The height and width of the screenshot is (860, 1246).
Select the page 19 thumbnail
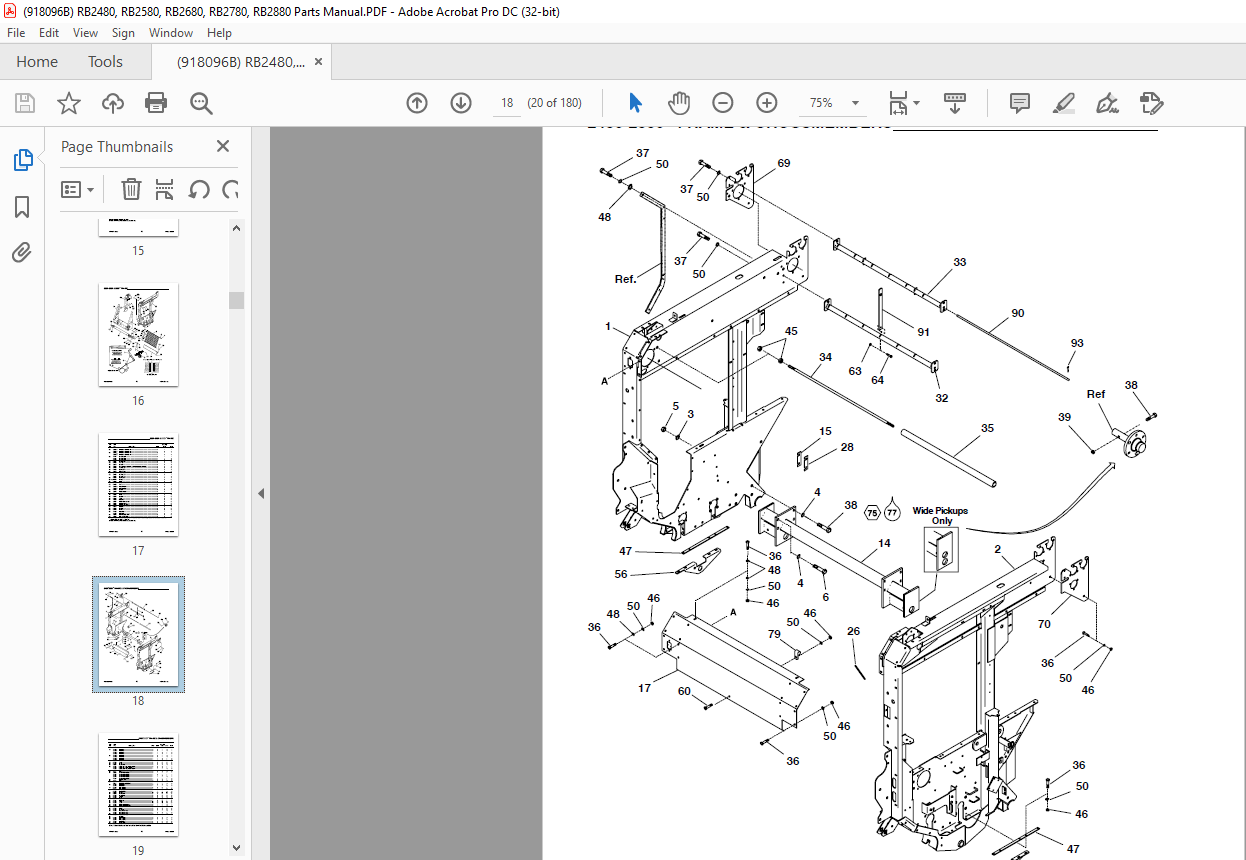138,785
